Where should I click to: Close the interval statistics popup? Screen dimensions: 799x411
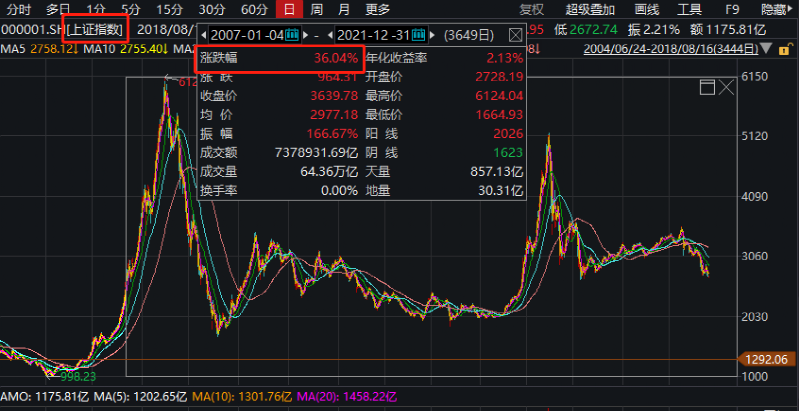point(514,35)
